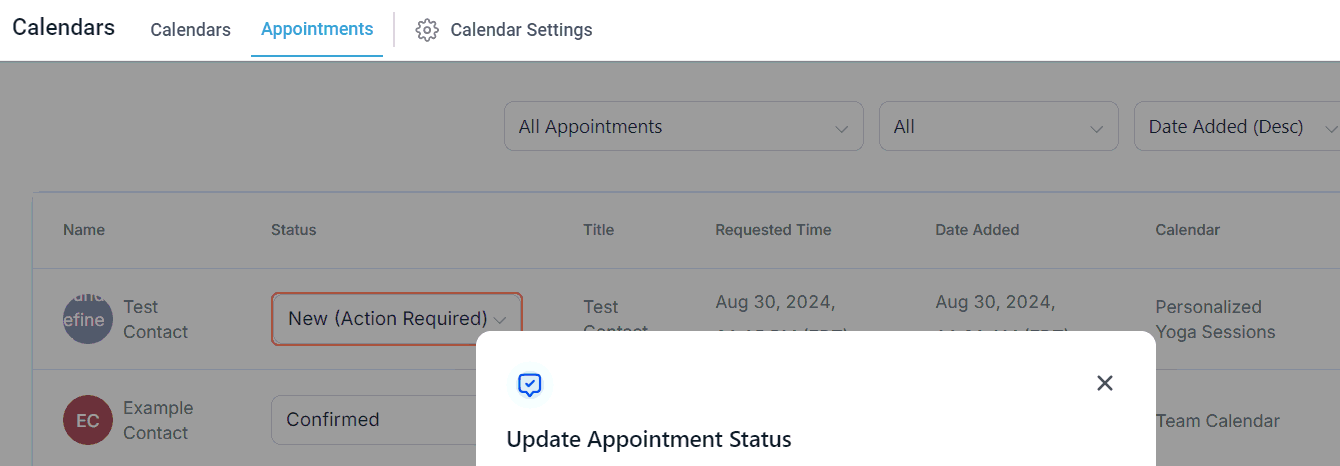Open the Date Added (Desc) sort dropdown
The height and width of the screenshot is (466, 1340).
click(1236, 127)
